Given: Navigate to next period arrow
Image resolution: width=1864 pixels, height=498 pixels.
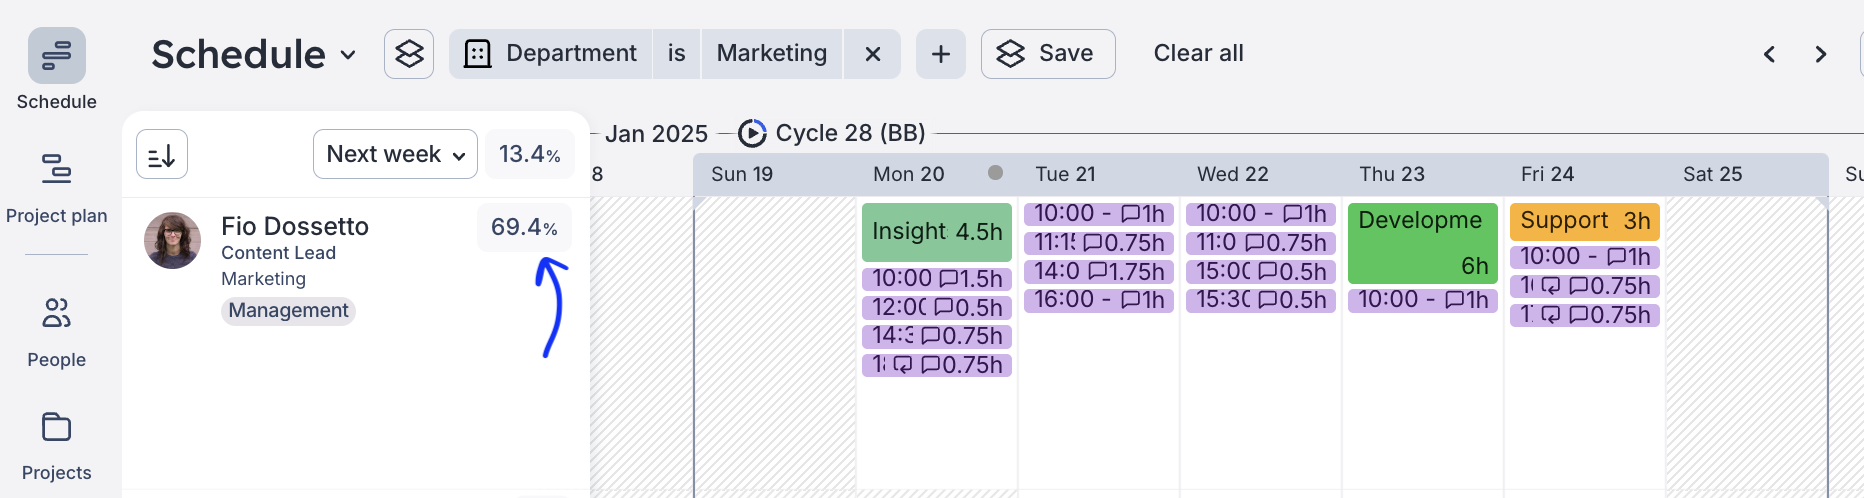Looking at the screenshot, I should click(x=1820, y=54).
